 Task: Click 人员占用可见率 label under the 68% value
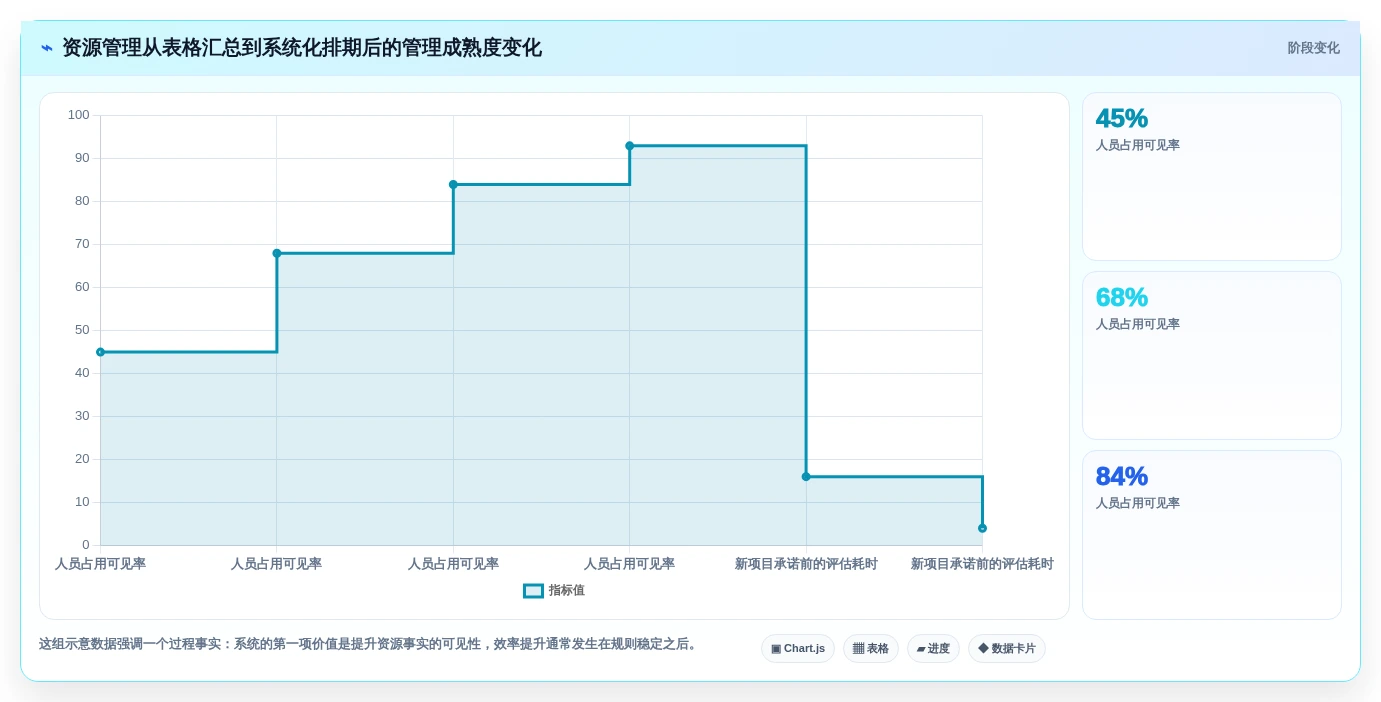point(1138,324)
